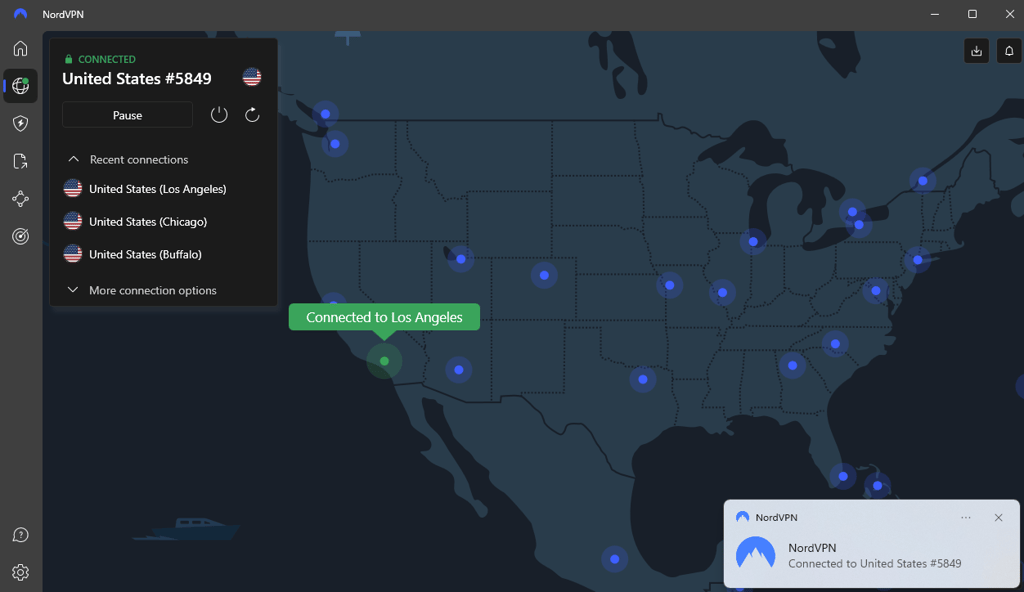Click the NordVPN logo in notification
The width and height of the screenshot is (1024, 592).
[756, 553]
